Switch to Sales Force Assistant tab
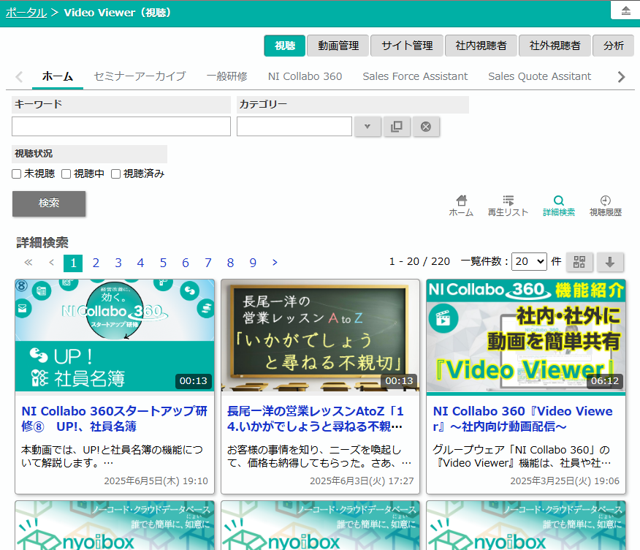 [x=415, y=76]
